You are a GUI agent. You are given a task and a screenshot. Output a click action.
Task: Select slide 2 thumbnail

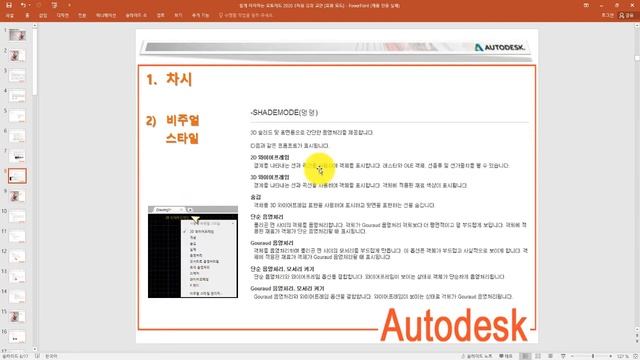(x=17, y=55)
